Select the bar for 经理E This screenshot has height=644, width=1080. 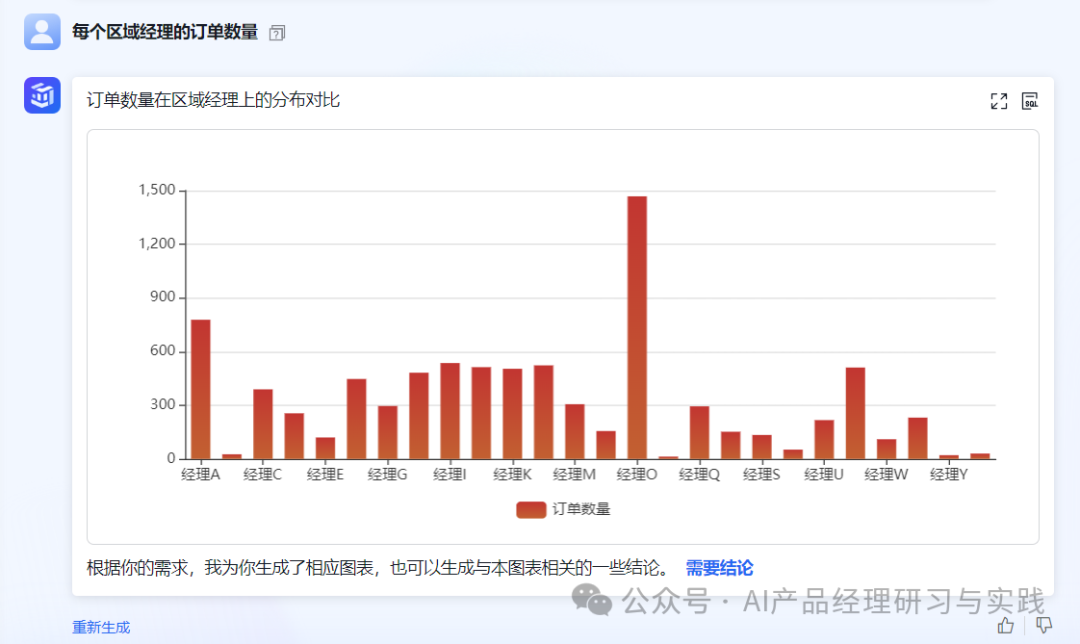point(325,448)
